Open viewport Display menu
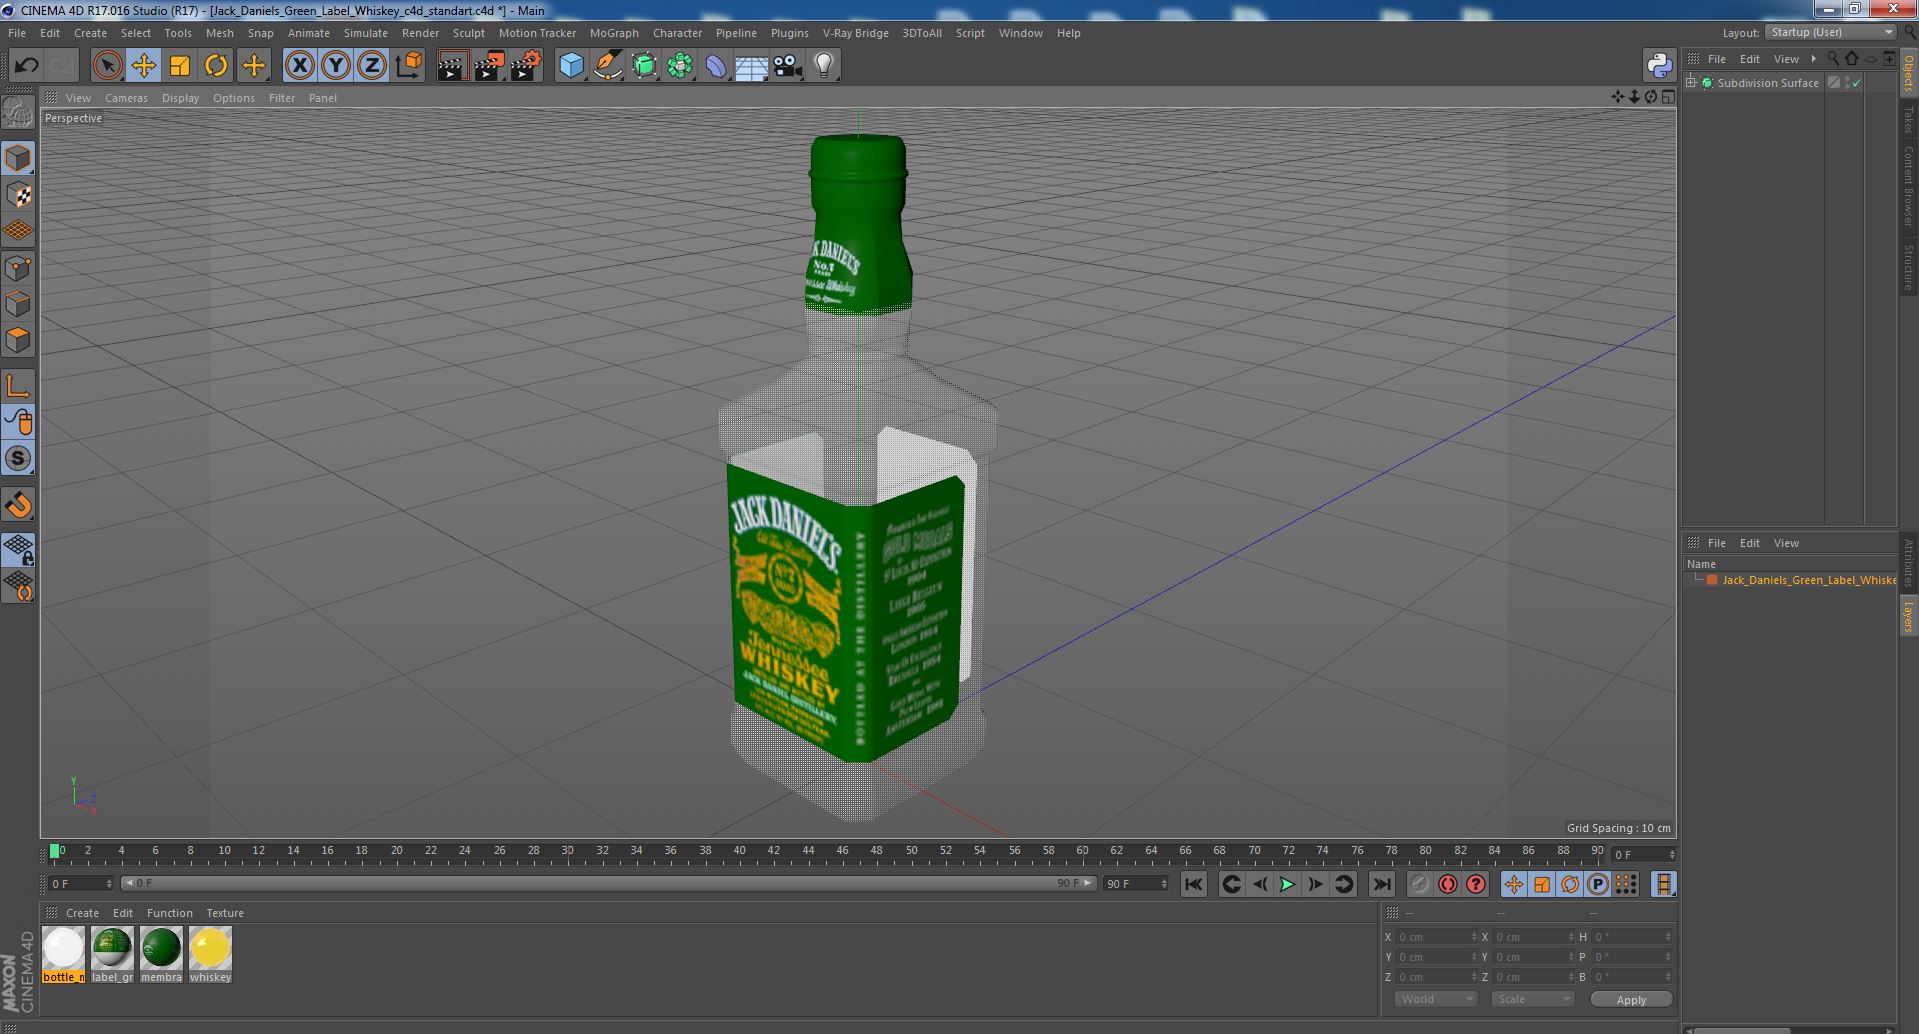1919x1034 pixels. pyautogui.click(x=180, y=98)
